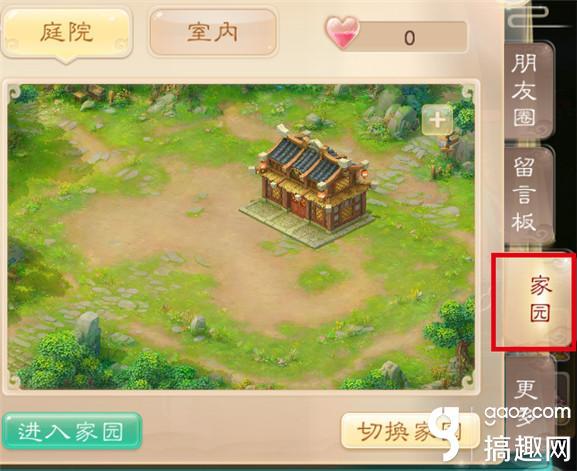Click the white gaoz G logo
The width and height of the screenshot is (577, 471).
tap(452, 433)
